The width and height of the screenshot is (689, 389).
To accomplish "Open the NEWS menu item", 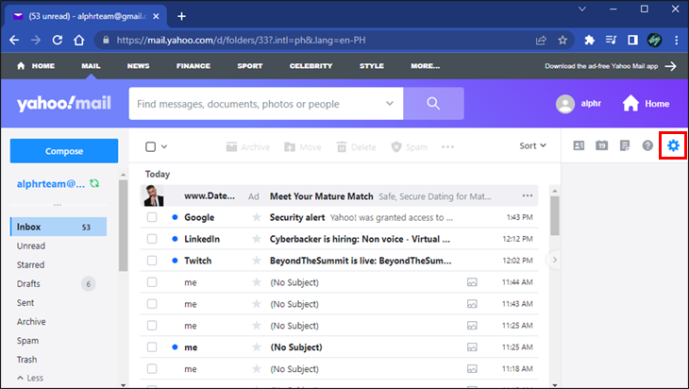I will coord(138,66).
